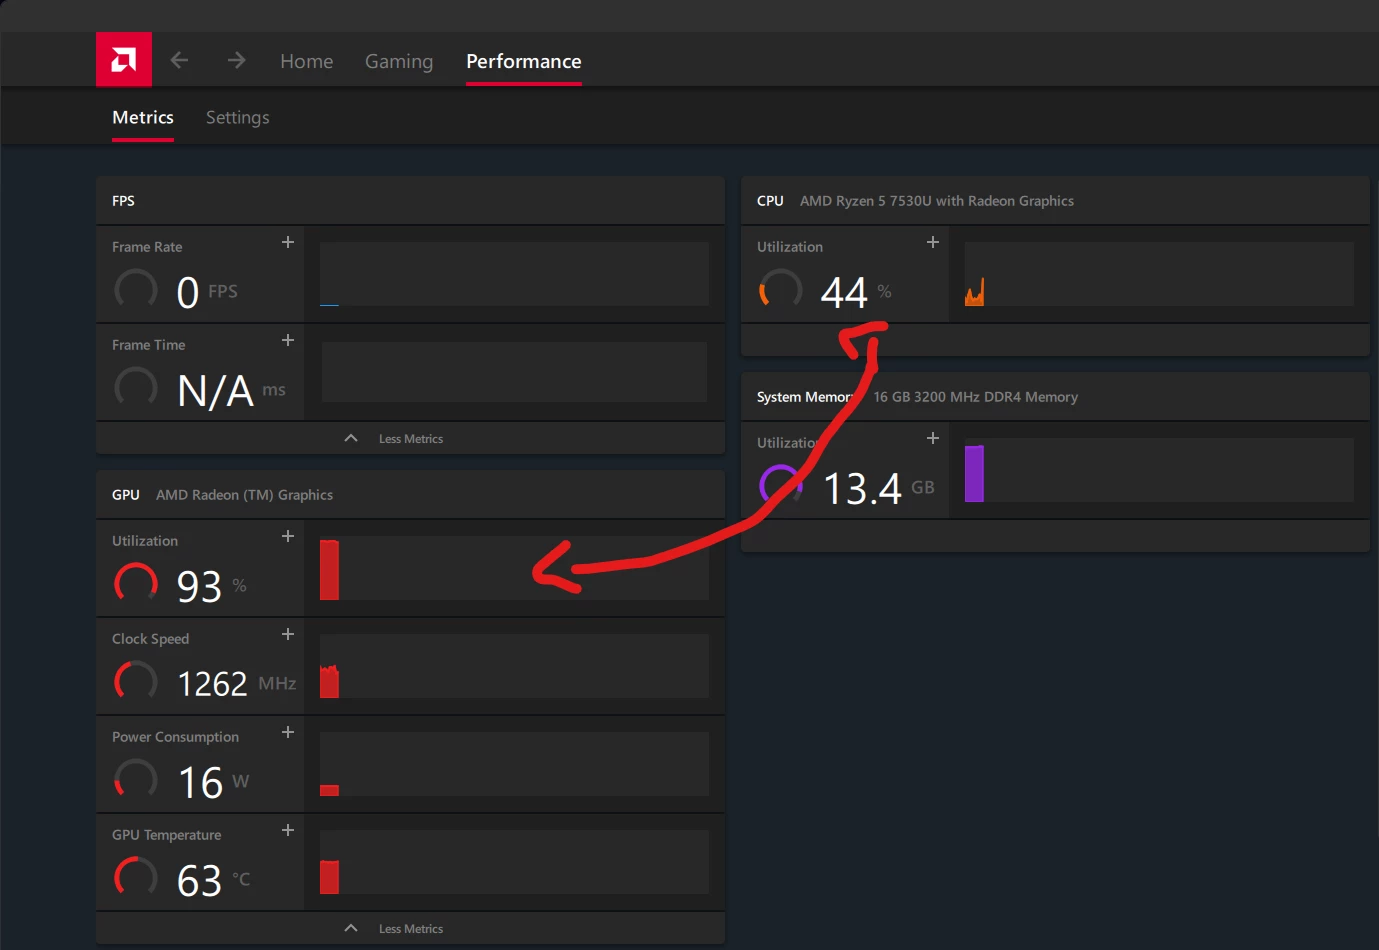This screenshot has width=1379, height=950.
Task: Click the '1262' clock speed value
Action: [212, 684]
